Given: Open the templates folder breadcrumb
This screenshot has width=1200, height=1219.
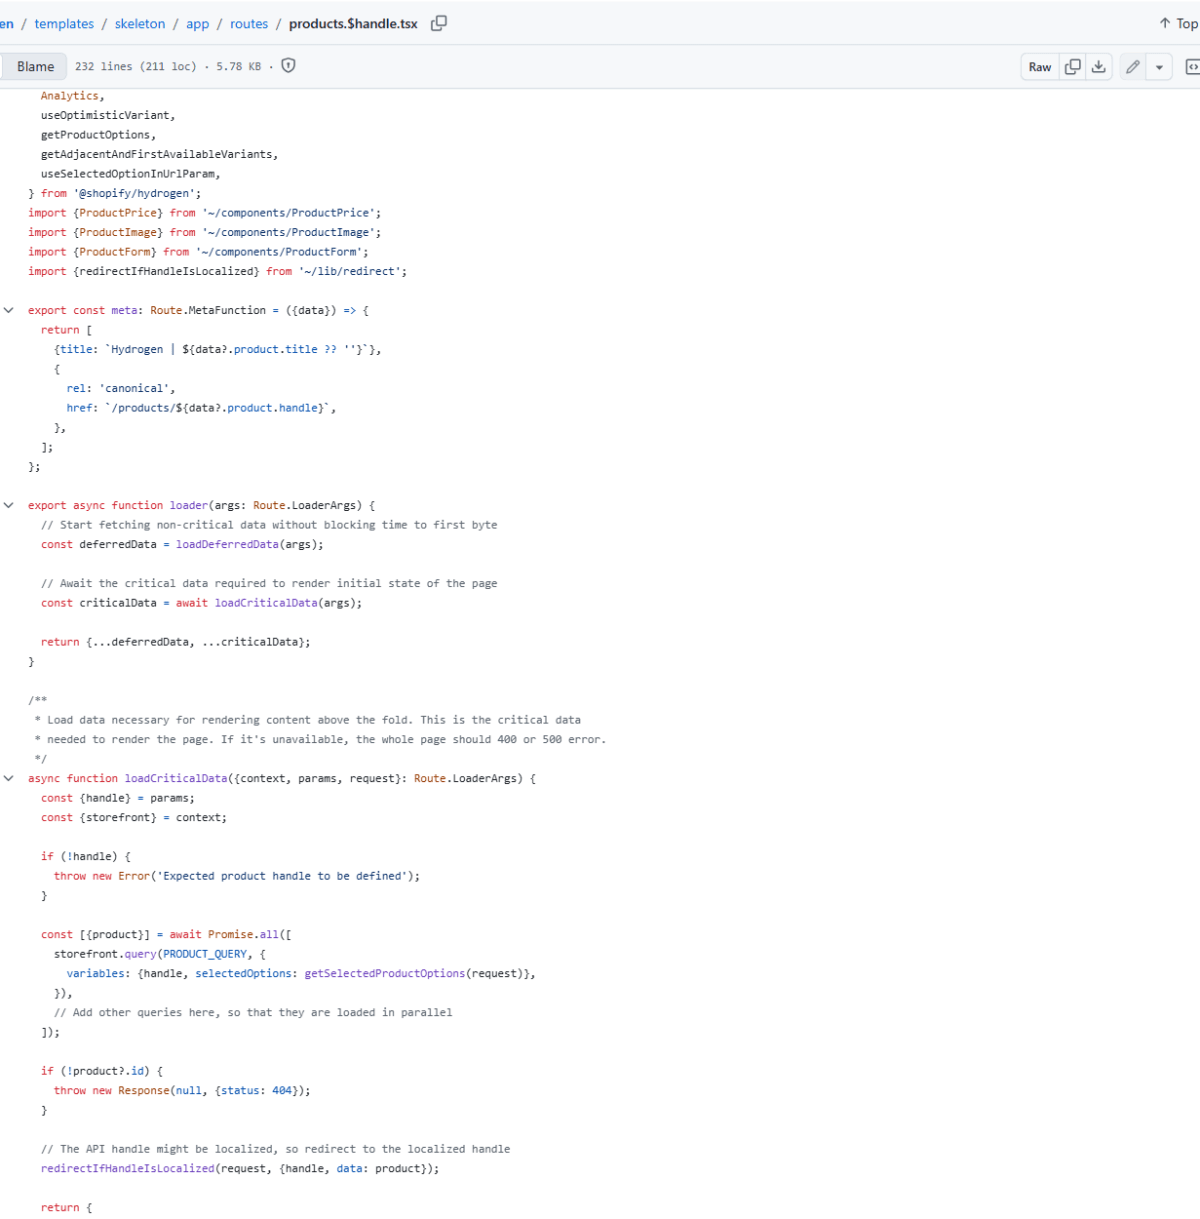Looking at the screenshot, I should [x=64, y=24].
